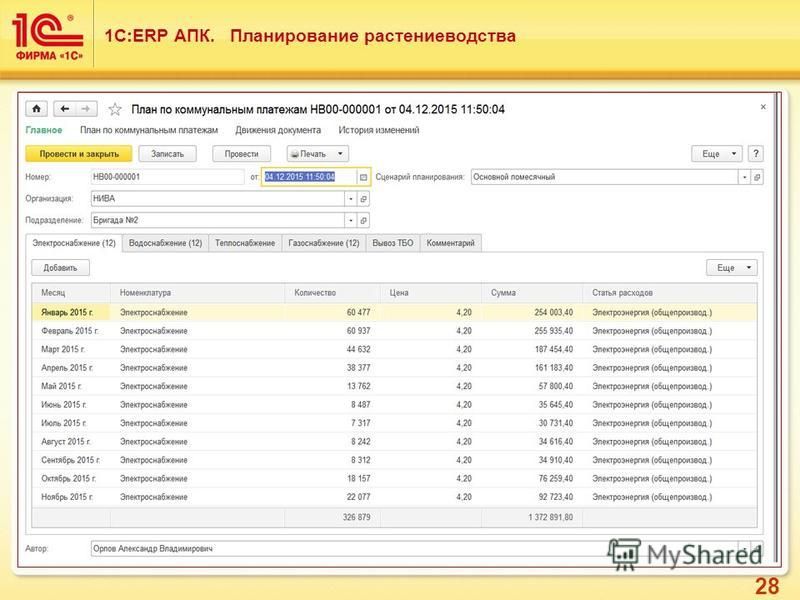Open Движения документа section

point(278,130)
